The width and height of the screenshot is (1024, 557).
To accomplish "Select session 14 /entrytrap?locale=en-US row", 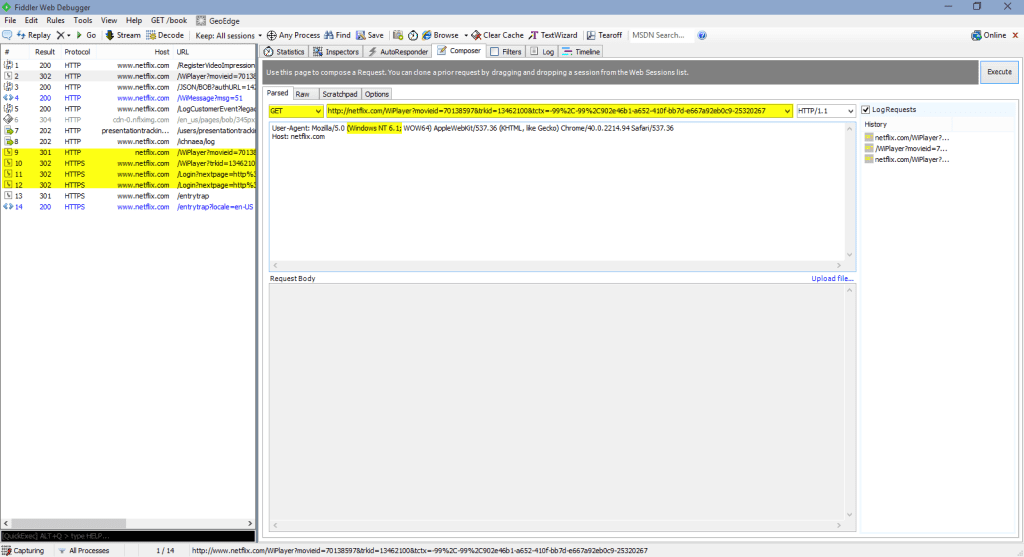I will [x=128, y=207].
